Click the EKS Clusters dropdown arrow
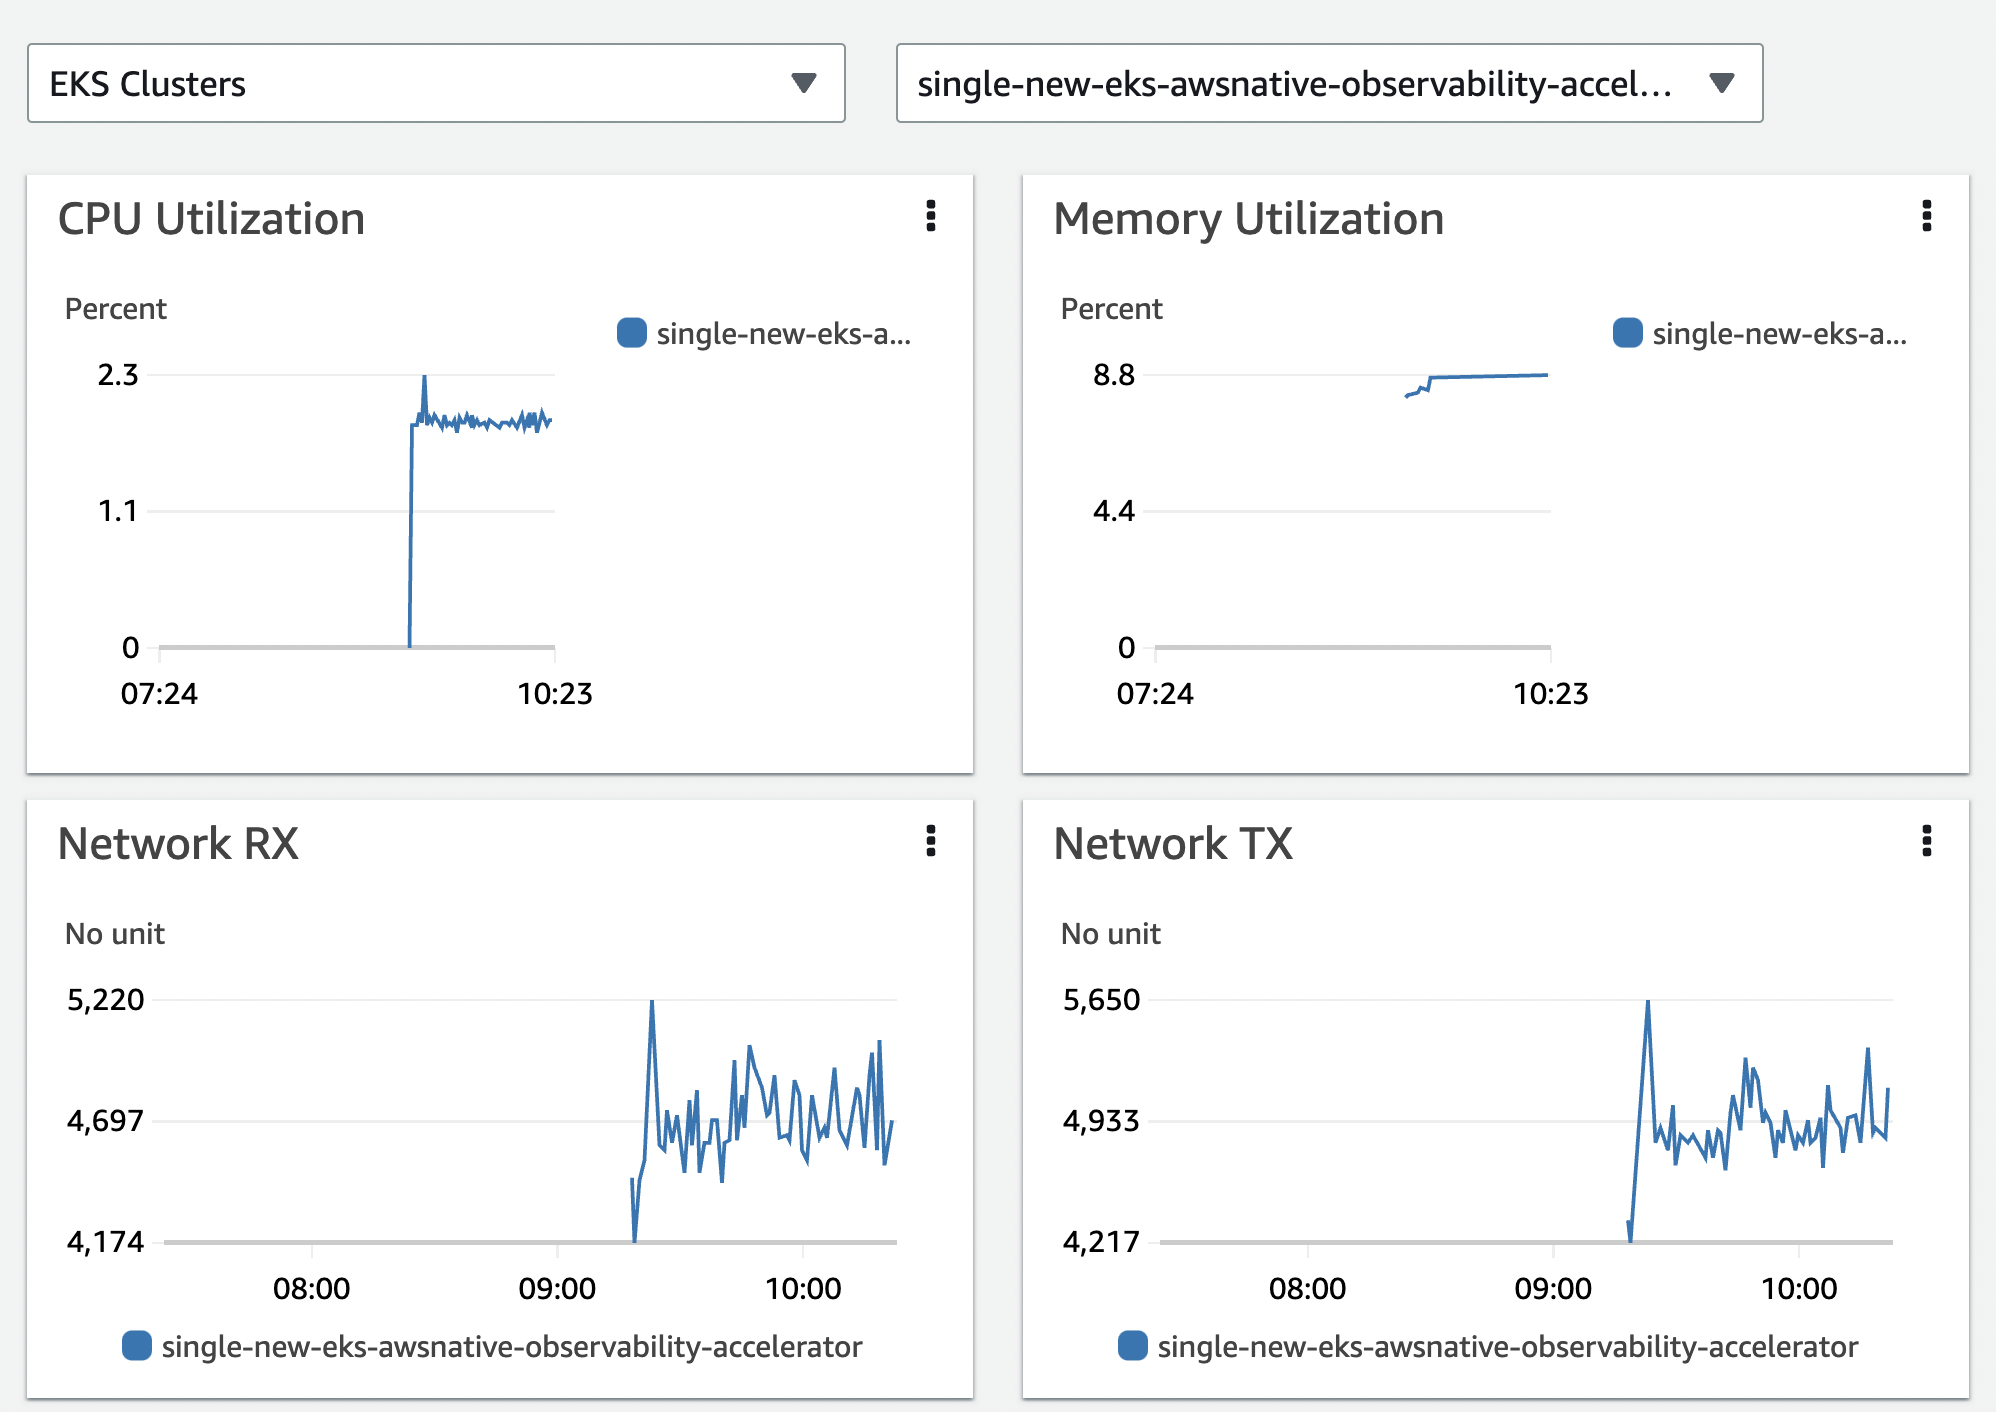Screen dimensions: 1996x1412 point(804,83)
